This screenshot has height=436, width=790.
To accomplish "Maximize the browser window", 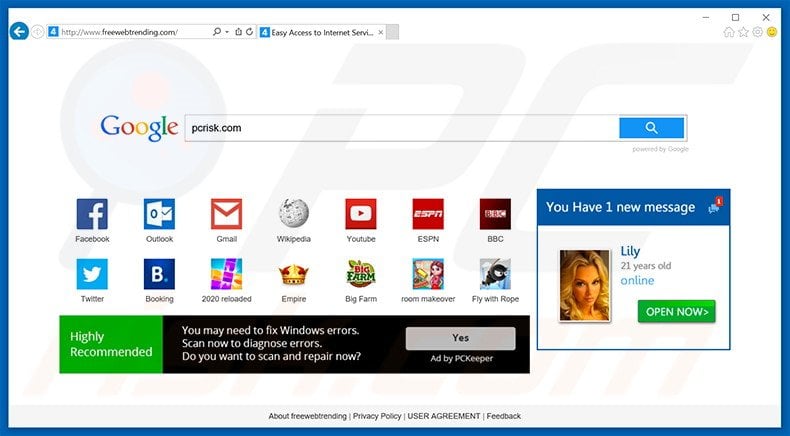I will 736,18.
